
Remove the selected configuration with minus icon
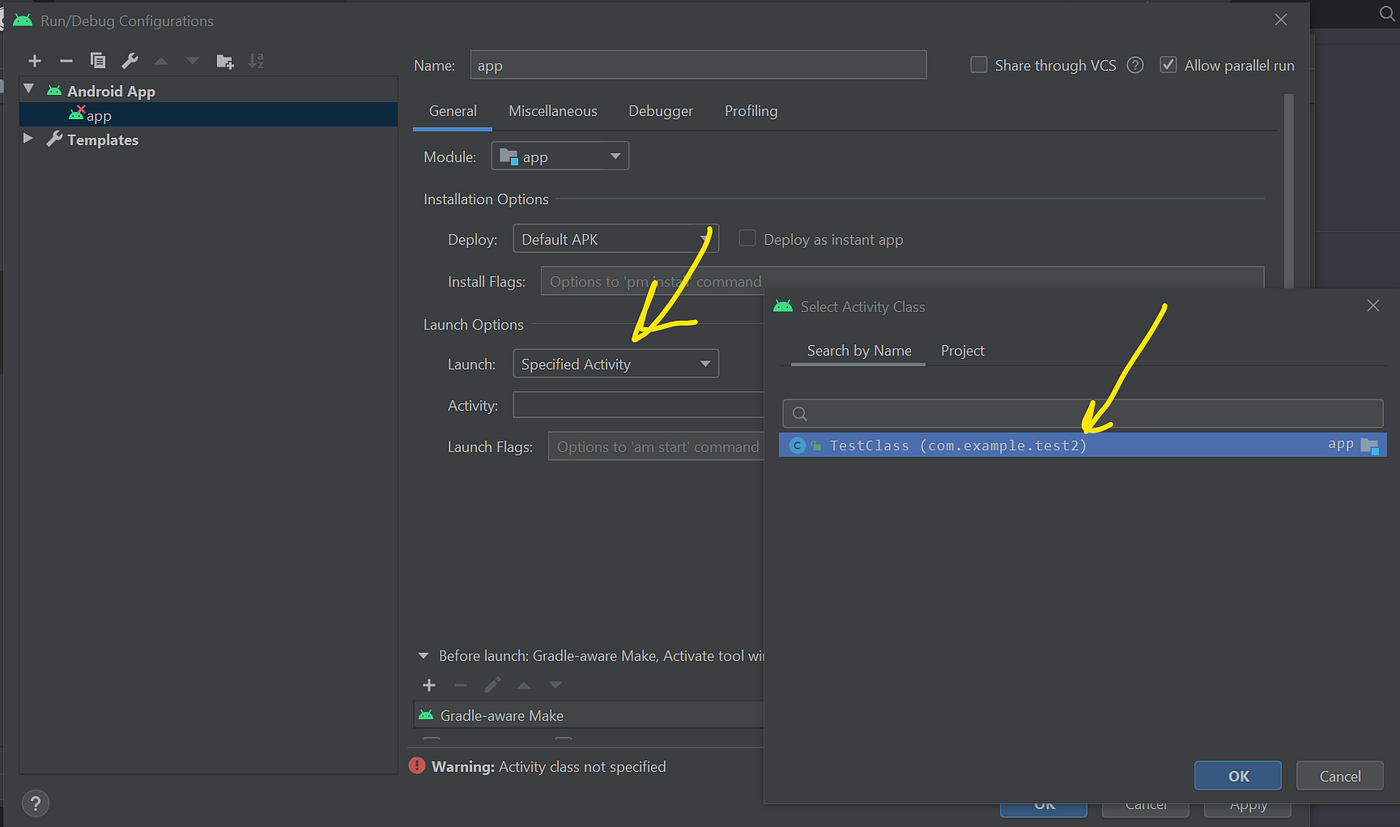(x=66, y=61)
